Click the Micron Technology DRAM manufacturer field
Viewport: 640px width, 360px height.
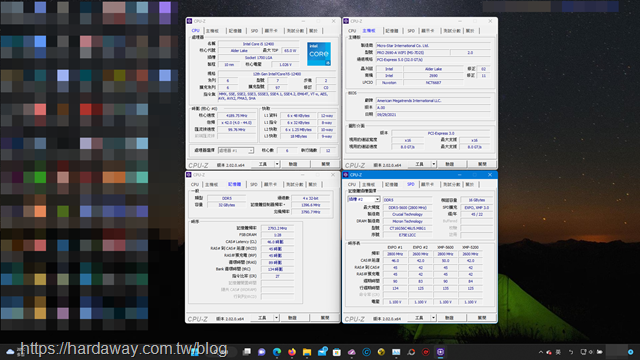tap(407, 221)
